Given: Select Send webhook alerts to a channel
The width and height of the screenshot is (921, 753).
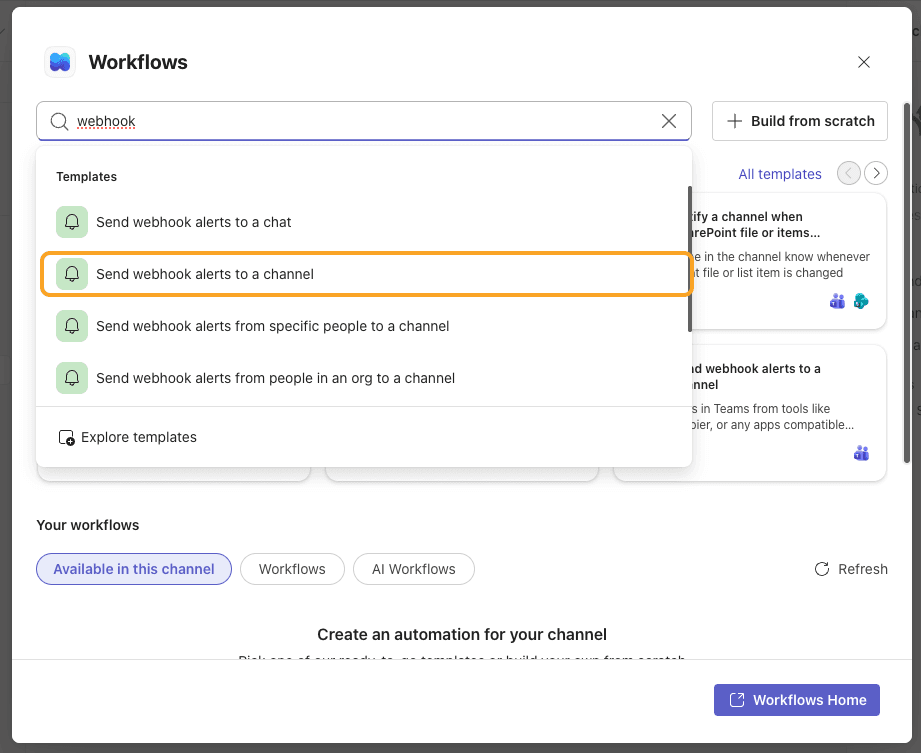Looking at the screenshot, I should [364, 274].
